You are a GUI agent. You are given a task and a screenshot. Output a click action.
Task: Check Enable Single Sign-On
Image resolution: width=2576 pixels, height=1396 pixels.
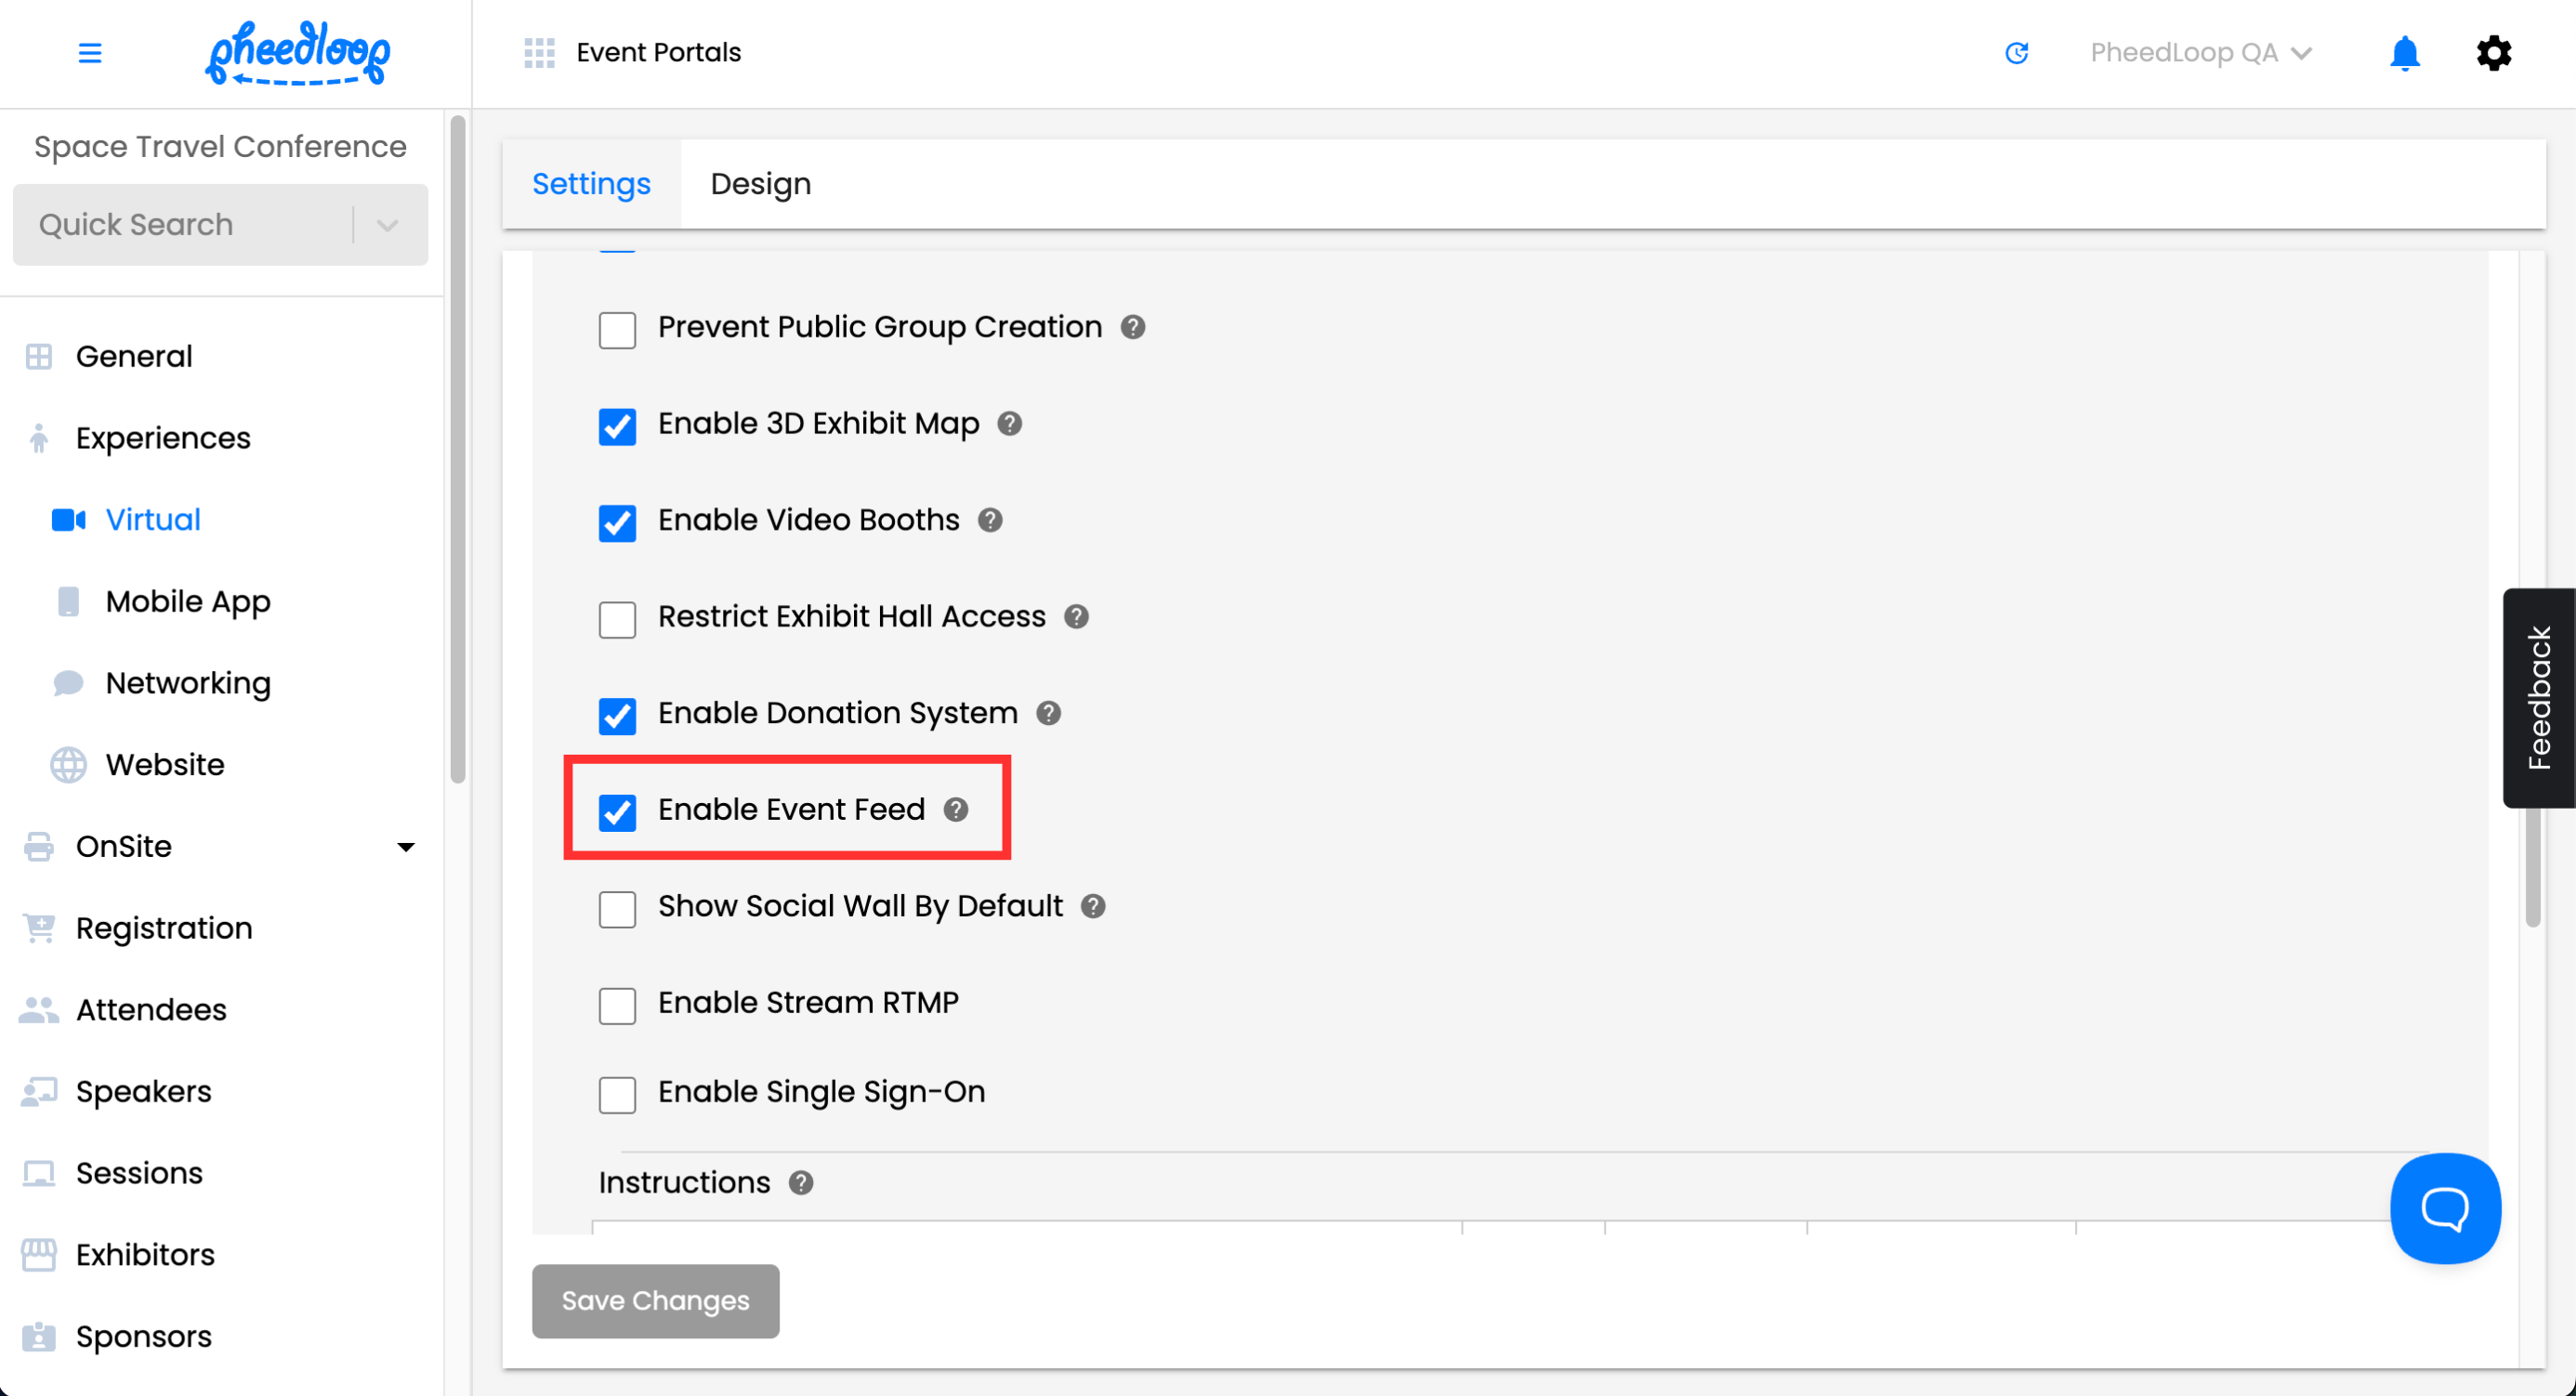click(617, 1095)
